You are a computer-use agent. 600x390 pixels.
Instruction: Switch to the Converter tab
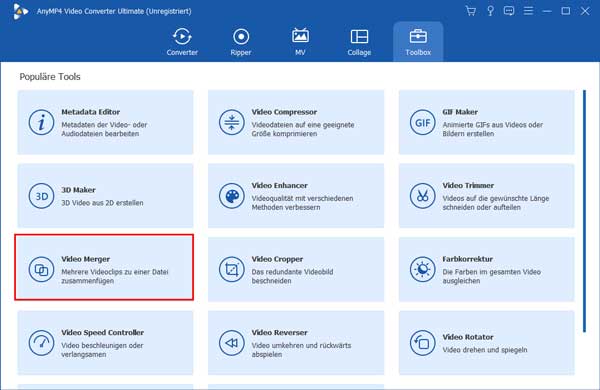coord(182,42)
